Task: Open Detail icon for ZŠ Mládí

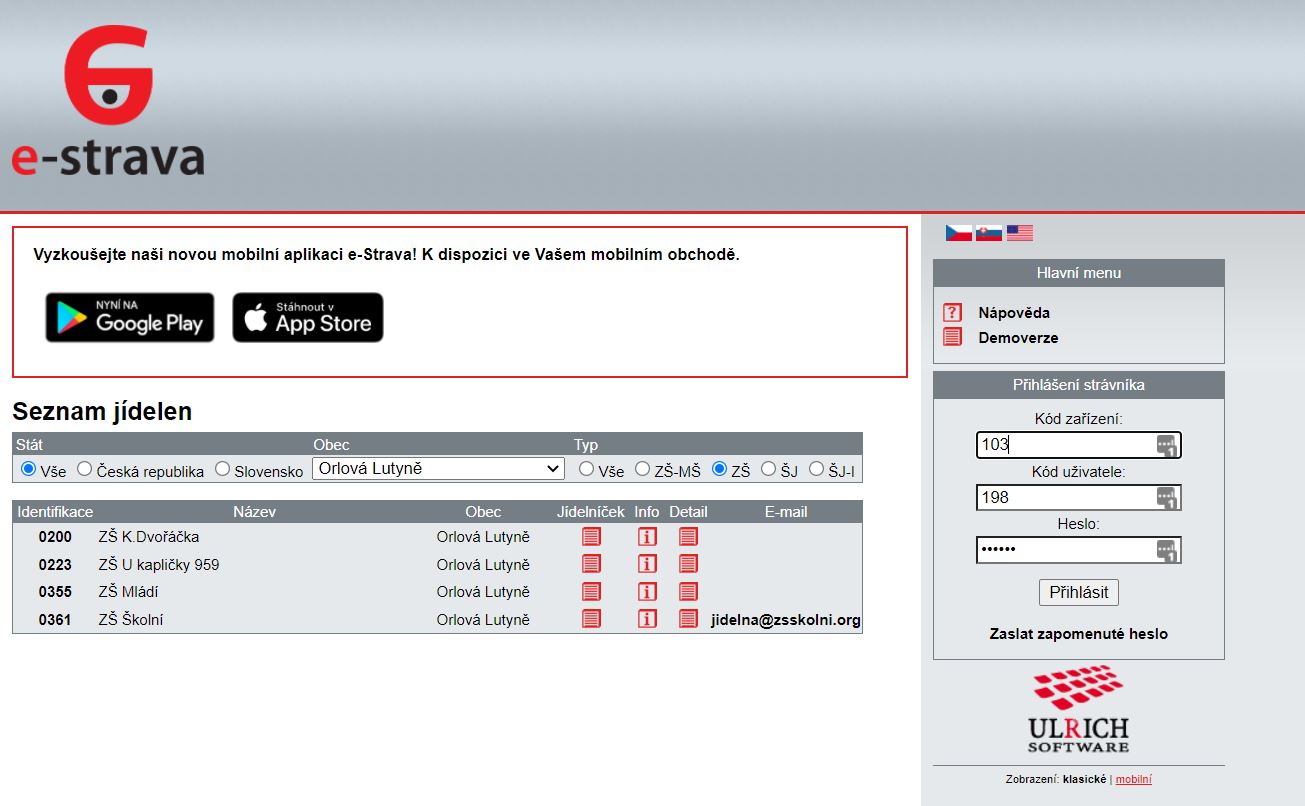Action: [x=688, y=592]
